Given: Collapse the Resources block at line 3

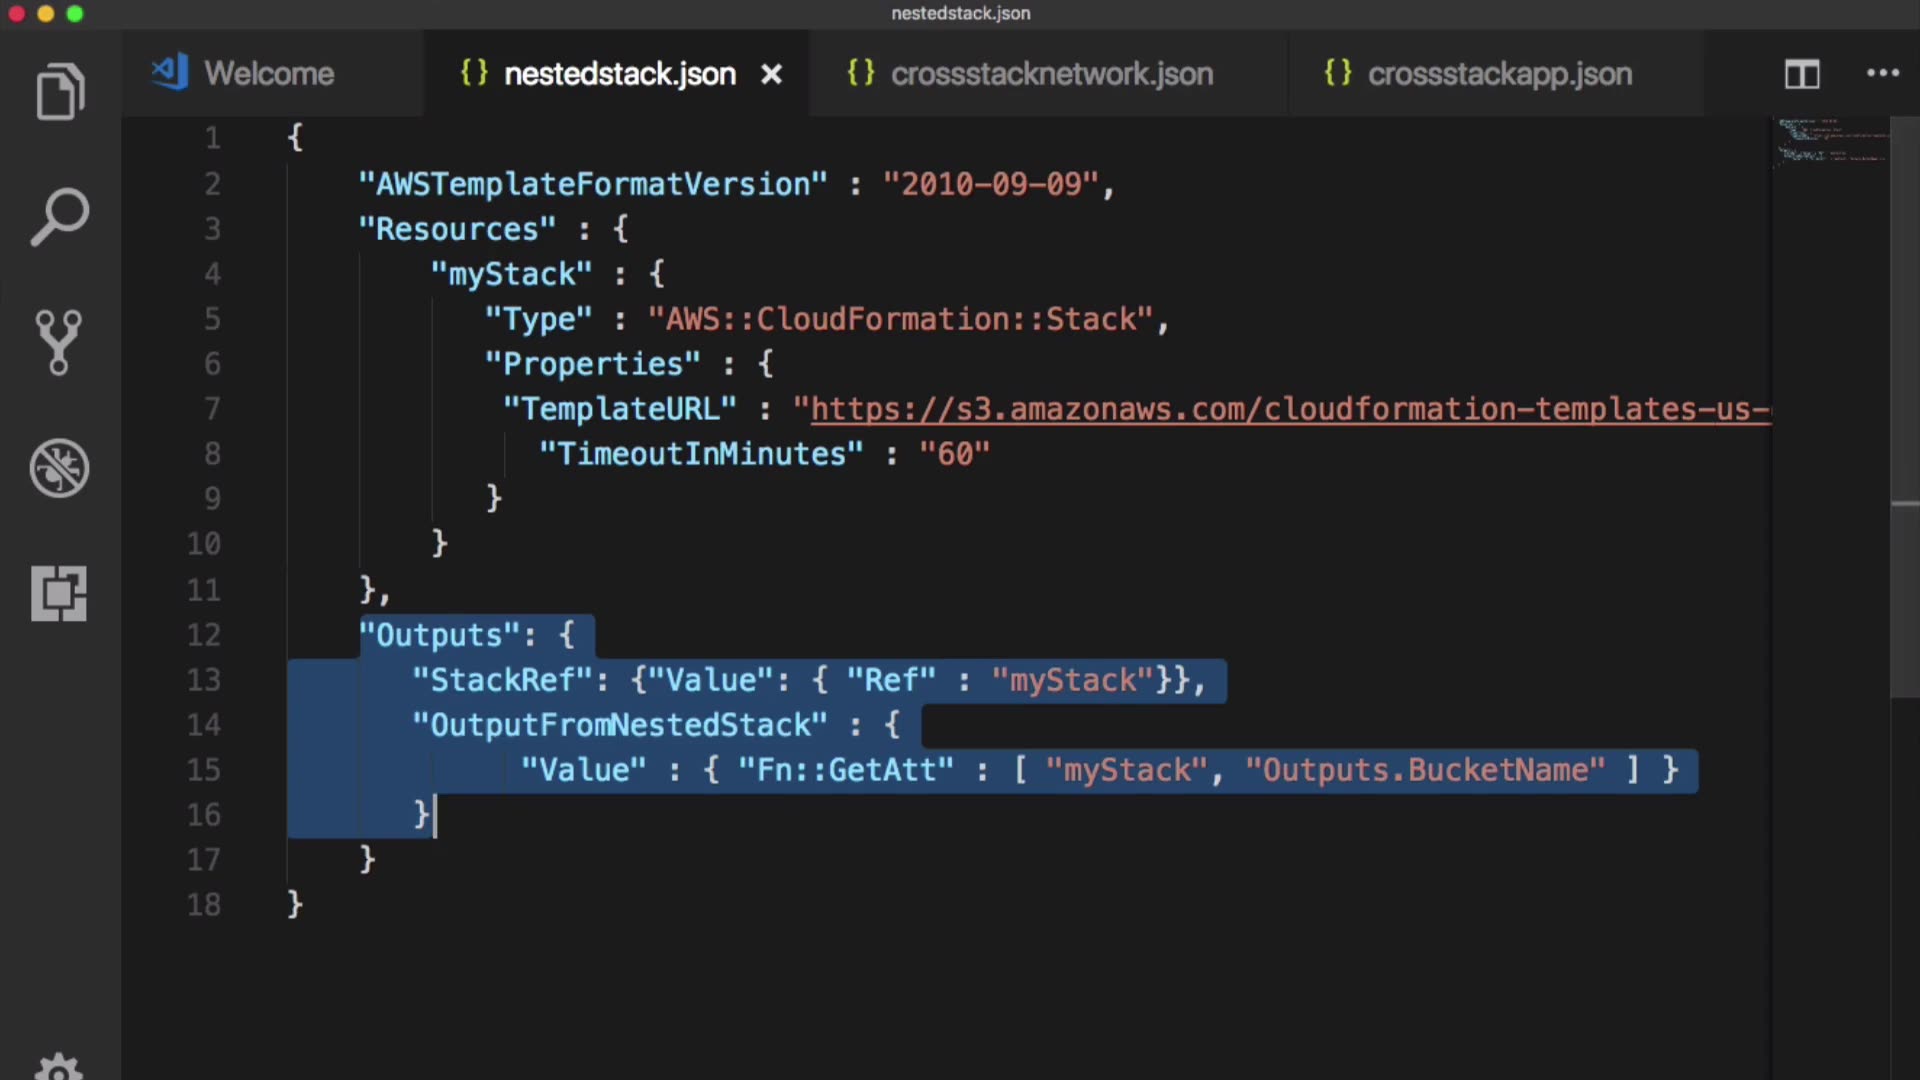Looking at the screenshot, I should (258, 229).
